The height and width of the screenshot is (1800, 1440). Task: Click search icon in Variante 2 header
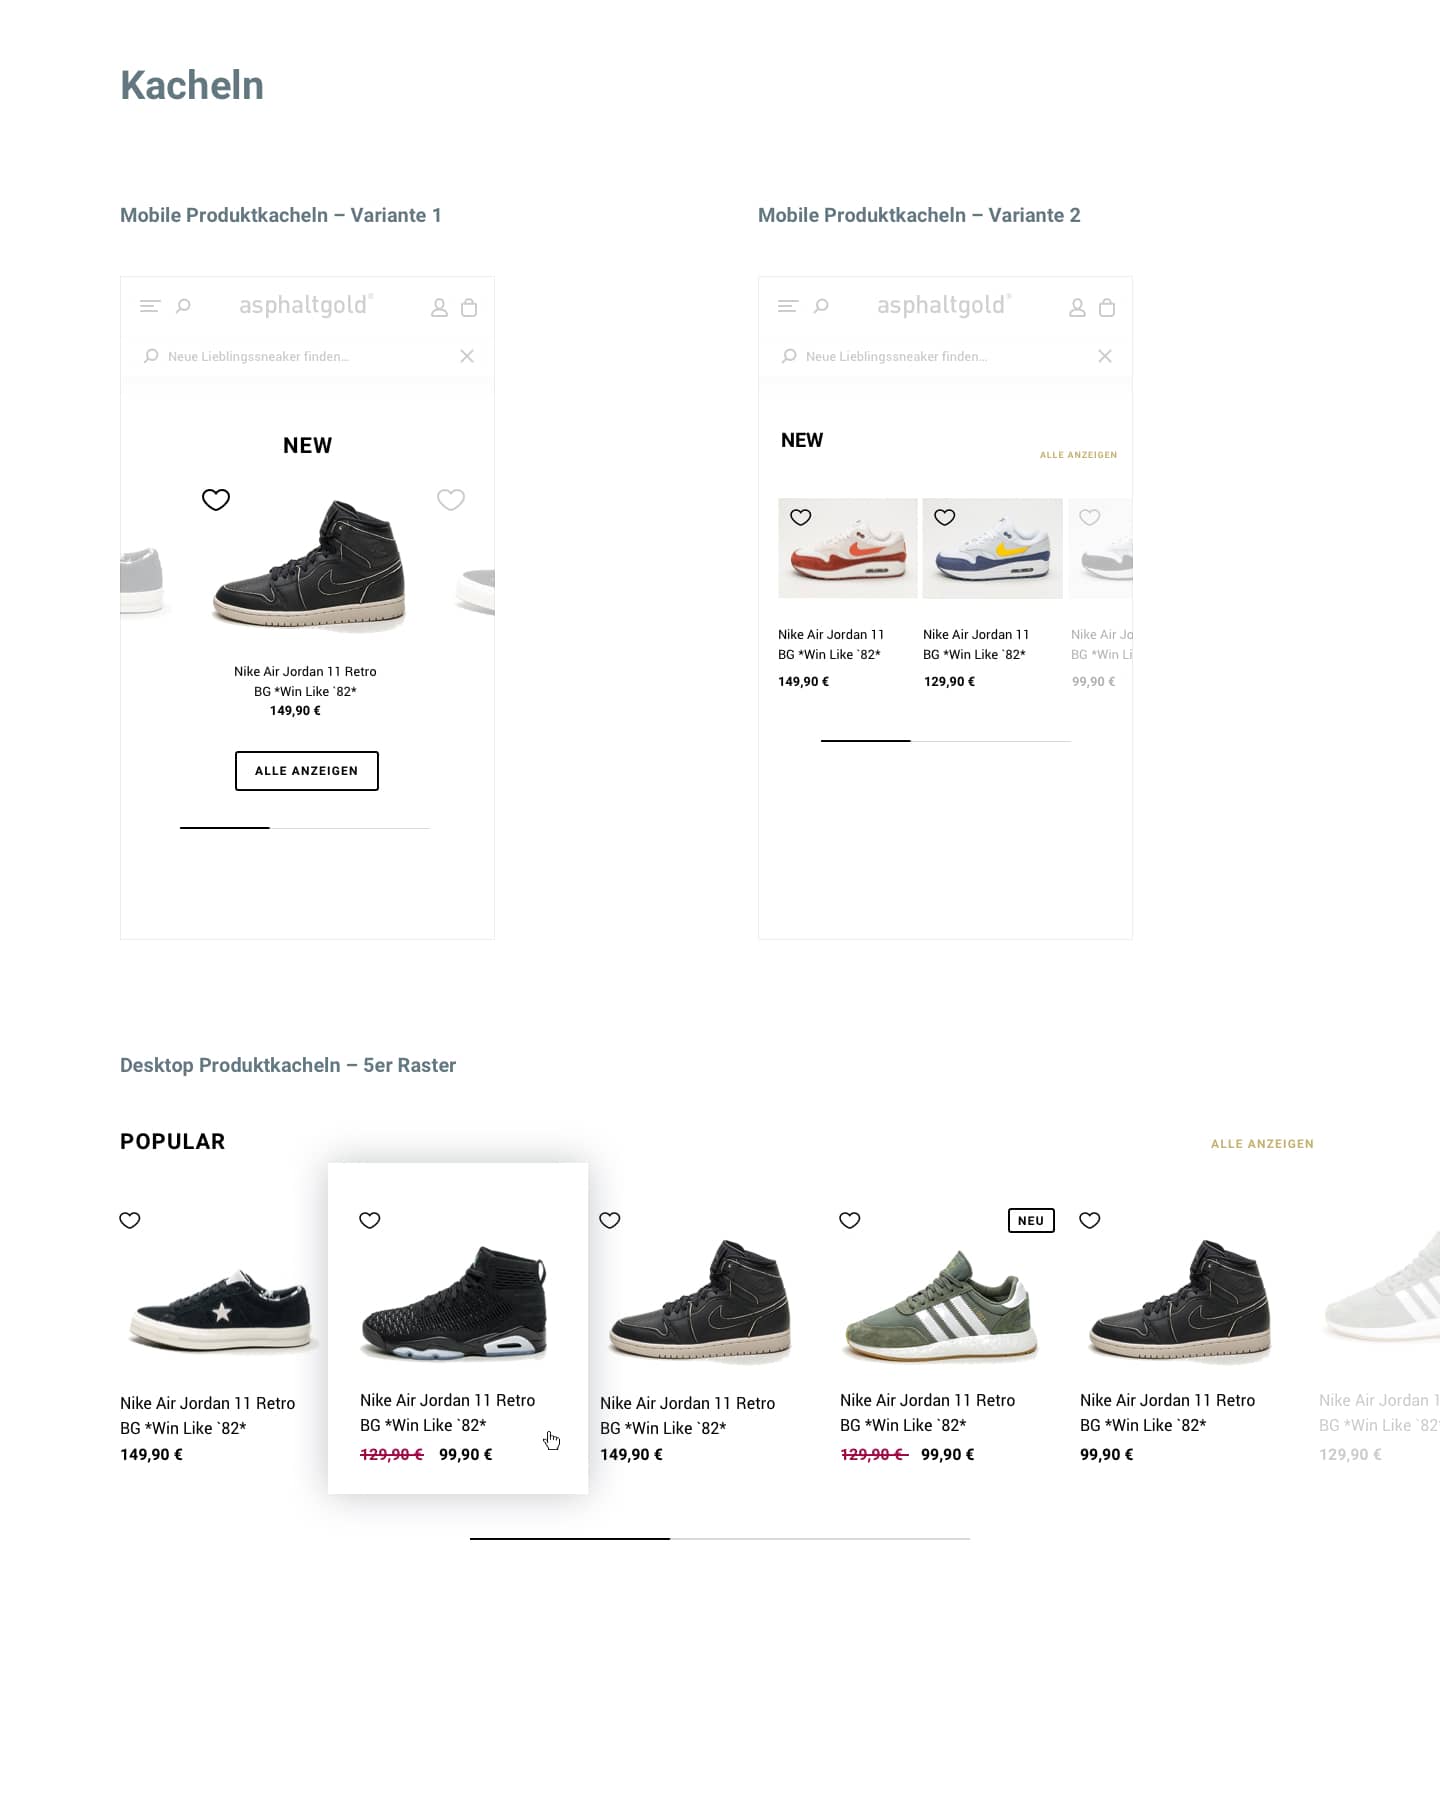[x=821, y=306]
